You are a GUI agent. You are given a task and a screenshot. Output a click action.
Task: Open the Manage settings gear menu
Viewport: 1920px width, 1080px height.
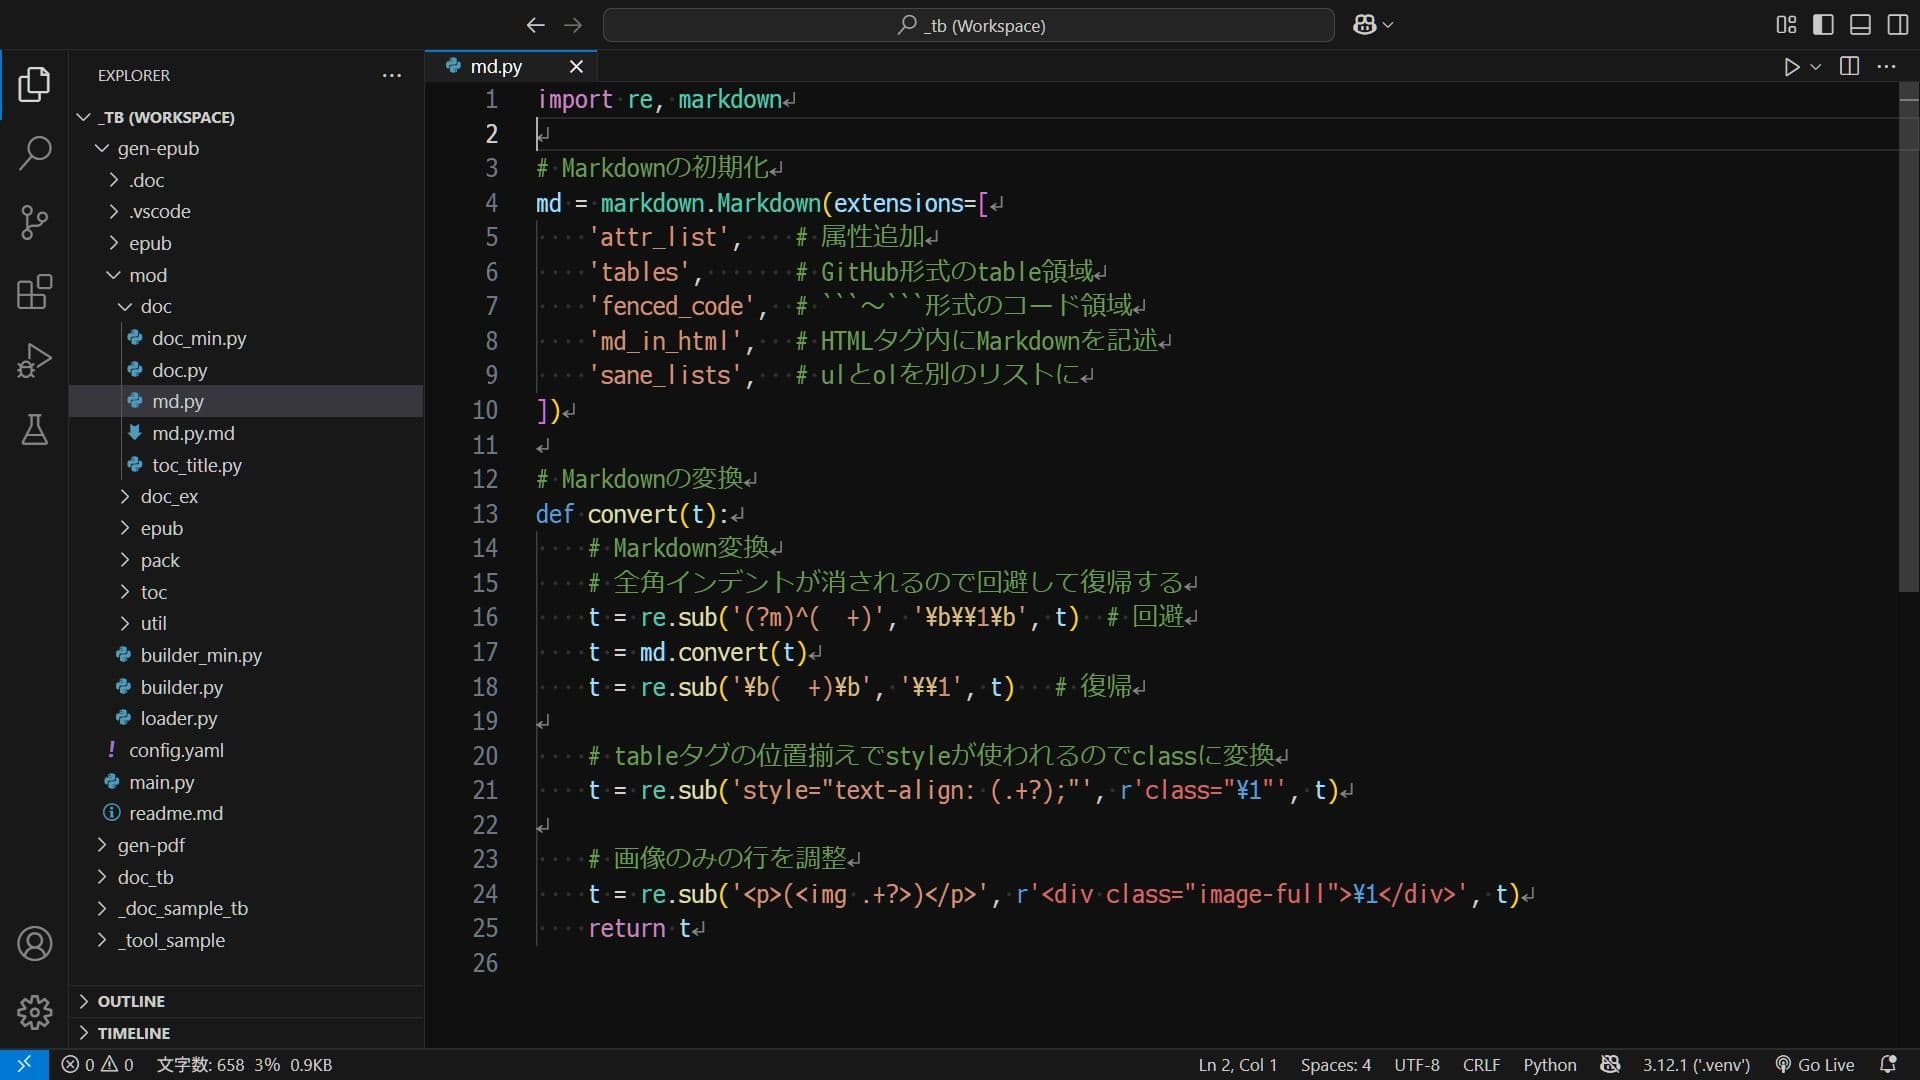click(35, 1012)
